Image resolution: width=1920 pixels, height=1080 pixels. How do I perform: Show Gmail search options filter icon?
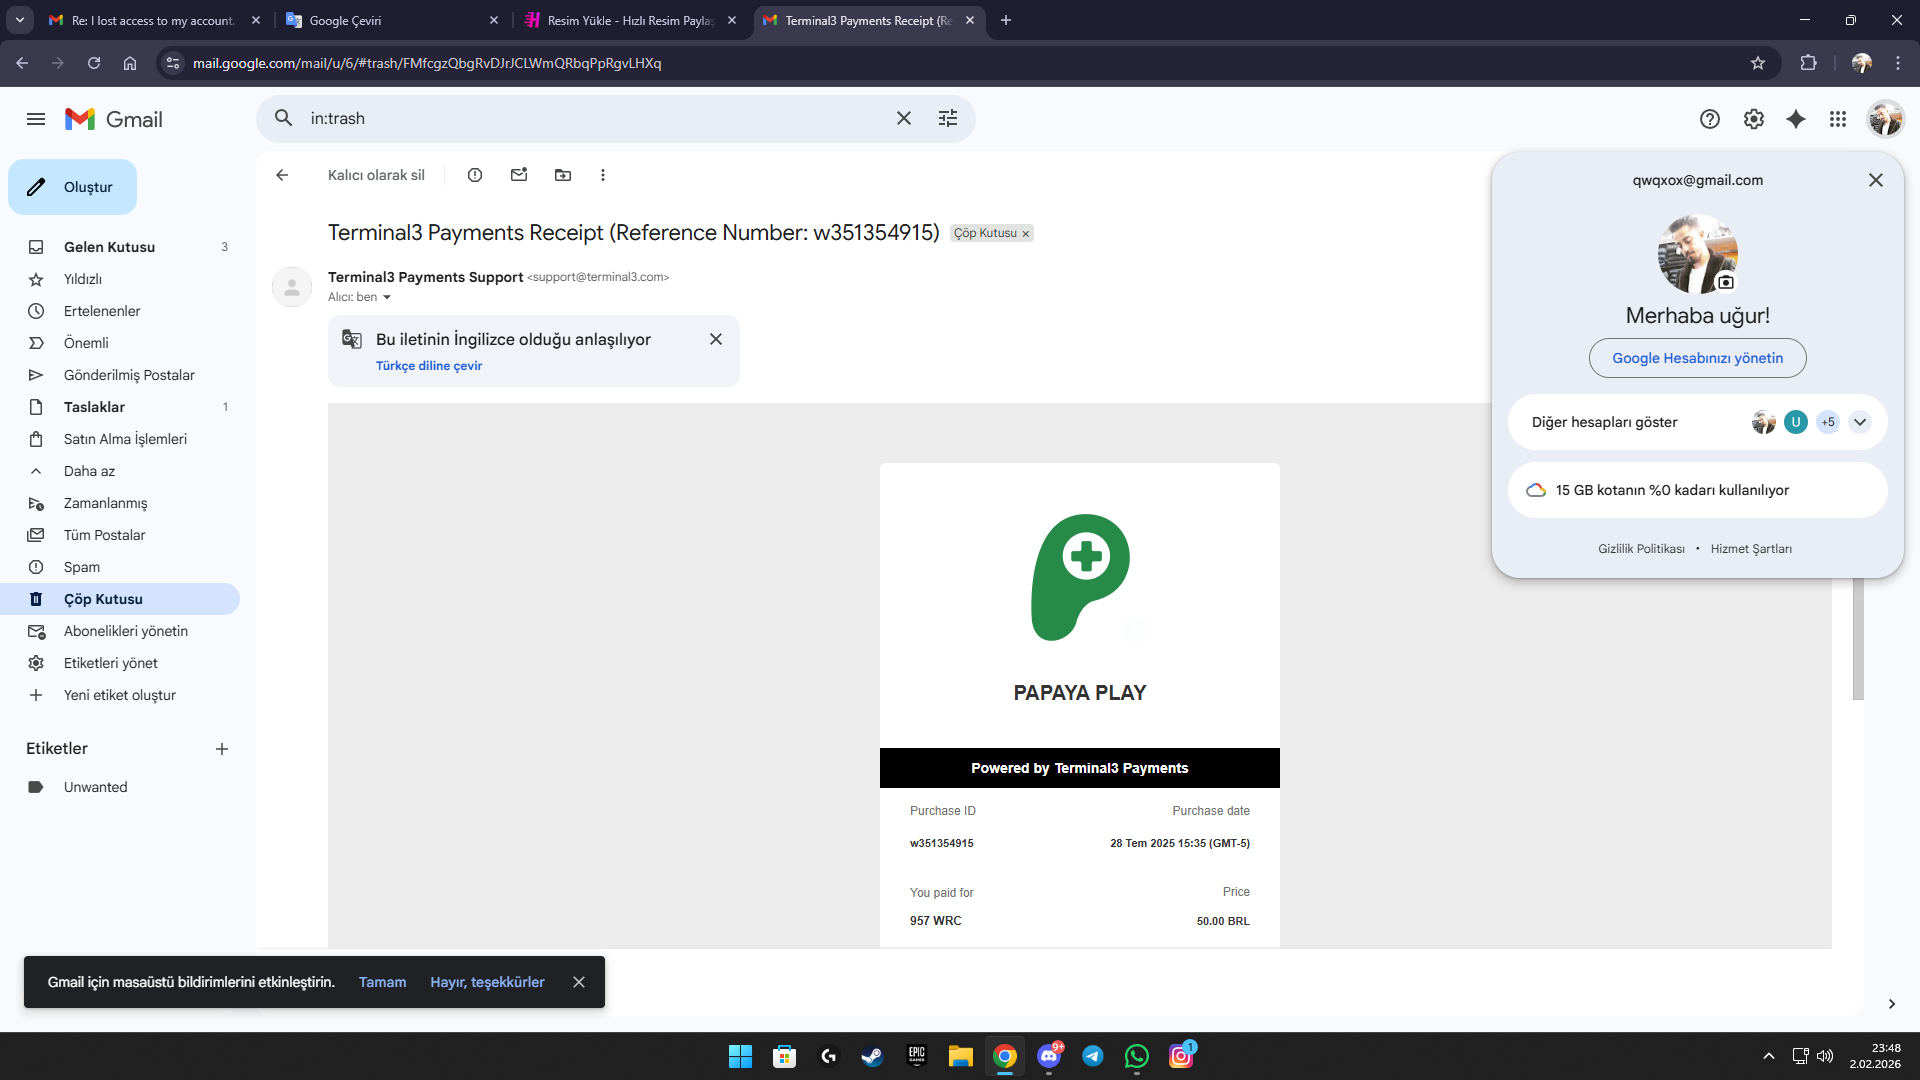click(x=948, y=118)
